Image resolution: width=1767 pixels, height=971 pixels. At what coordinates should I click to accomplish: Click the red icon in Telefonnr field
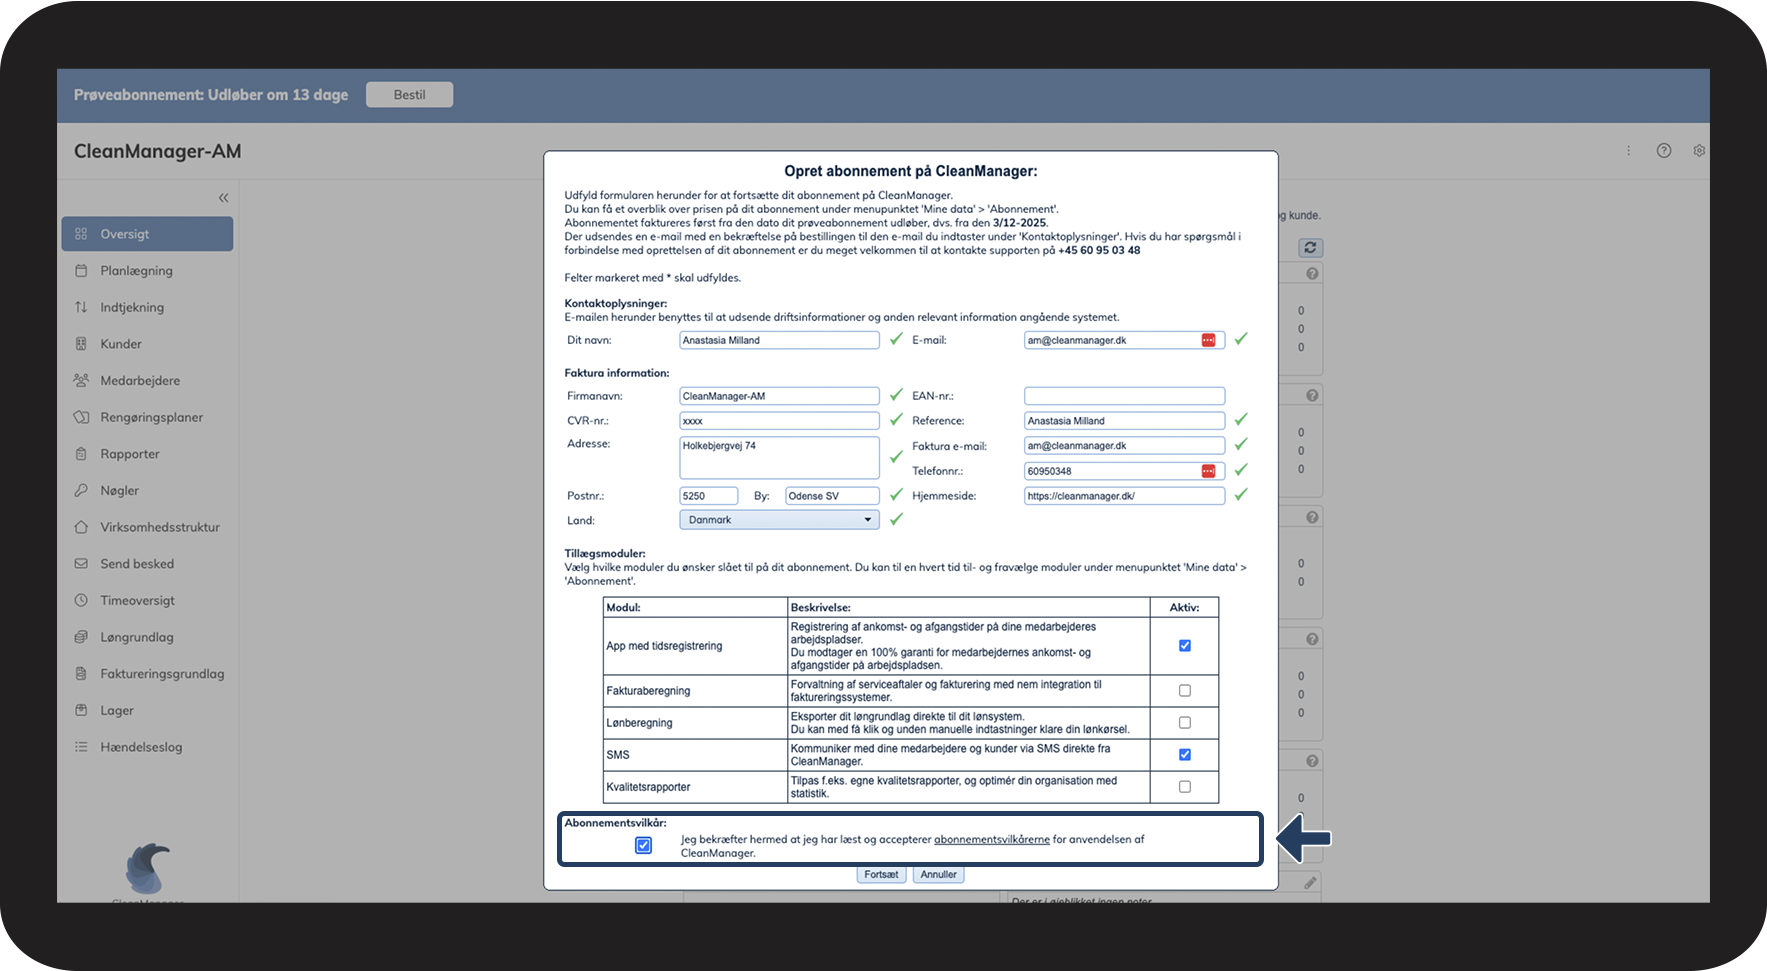pyautogui.click(x=1208, y=471)
